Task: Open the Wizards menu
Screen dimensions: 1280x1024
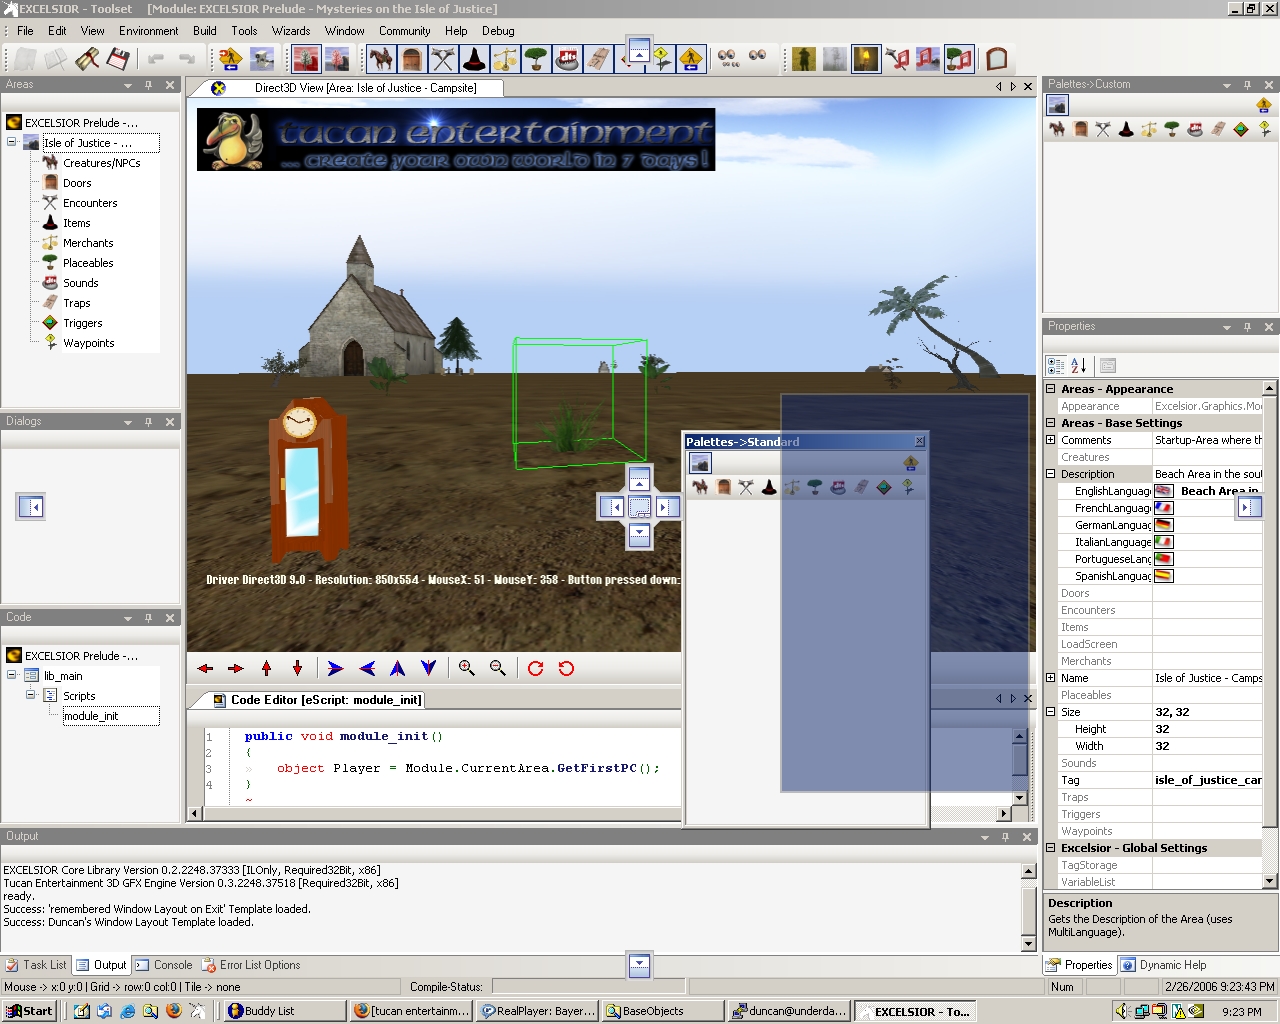Action: 291,31
